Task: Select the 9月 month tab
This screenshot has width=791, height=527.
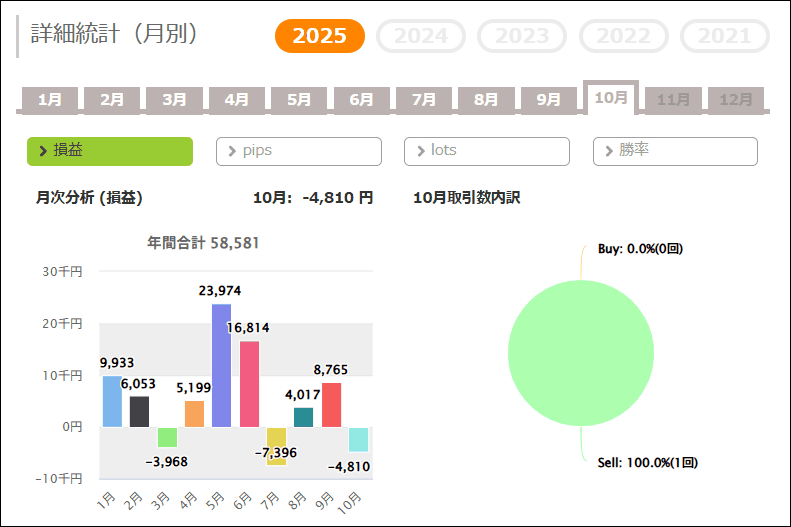Action: point(549,100)
